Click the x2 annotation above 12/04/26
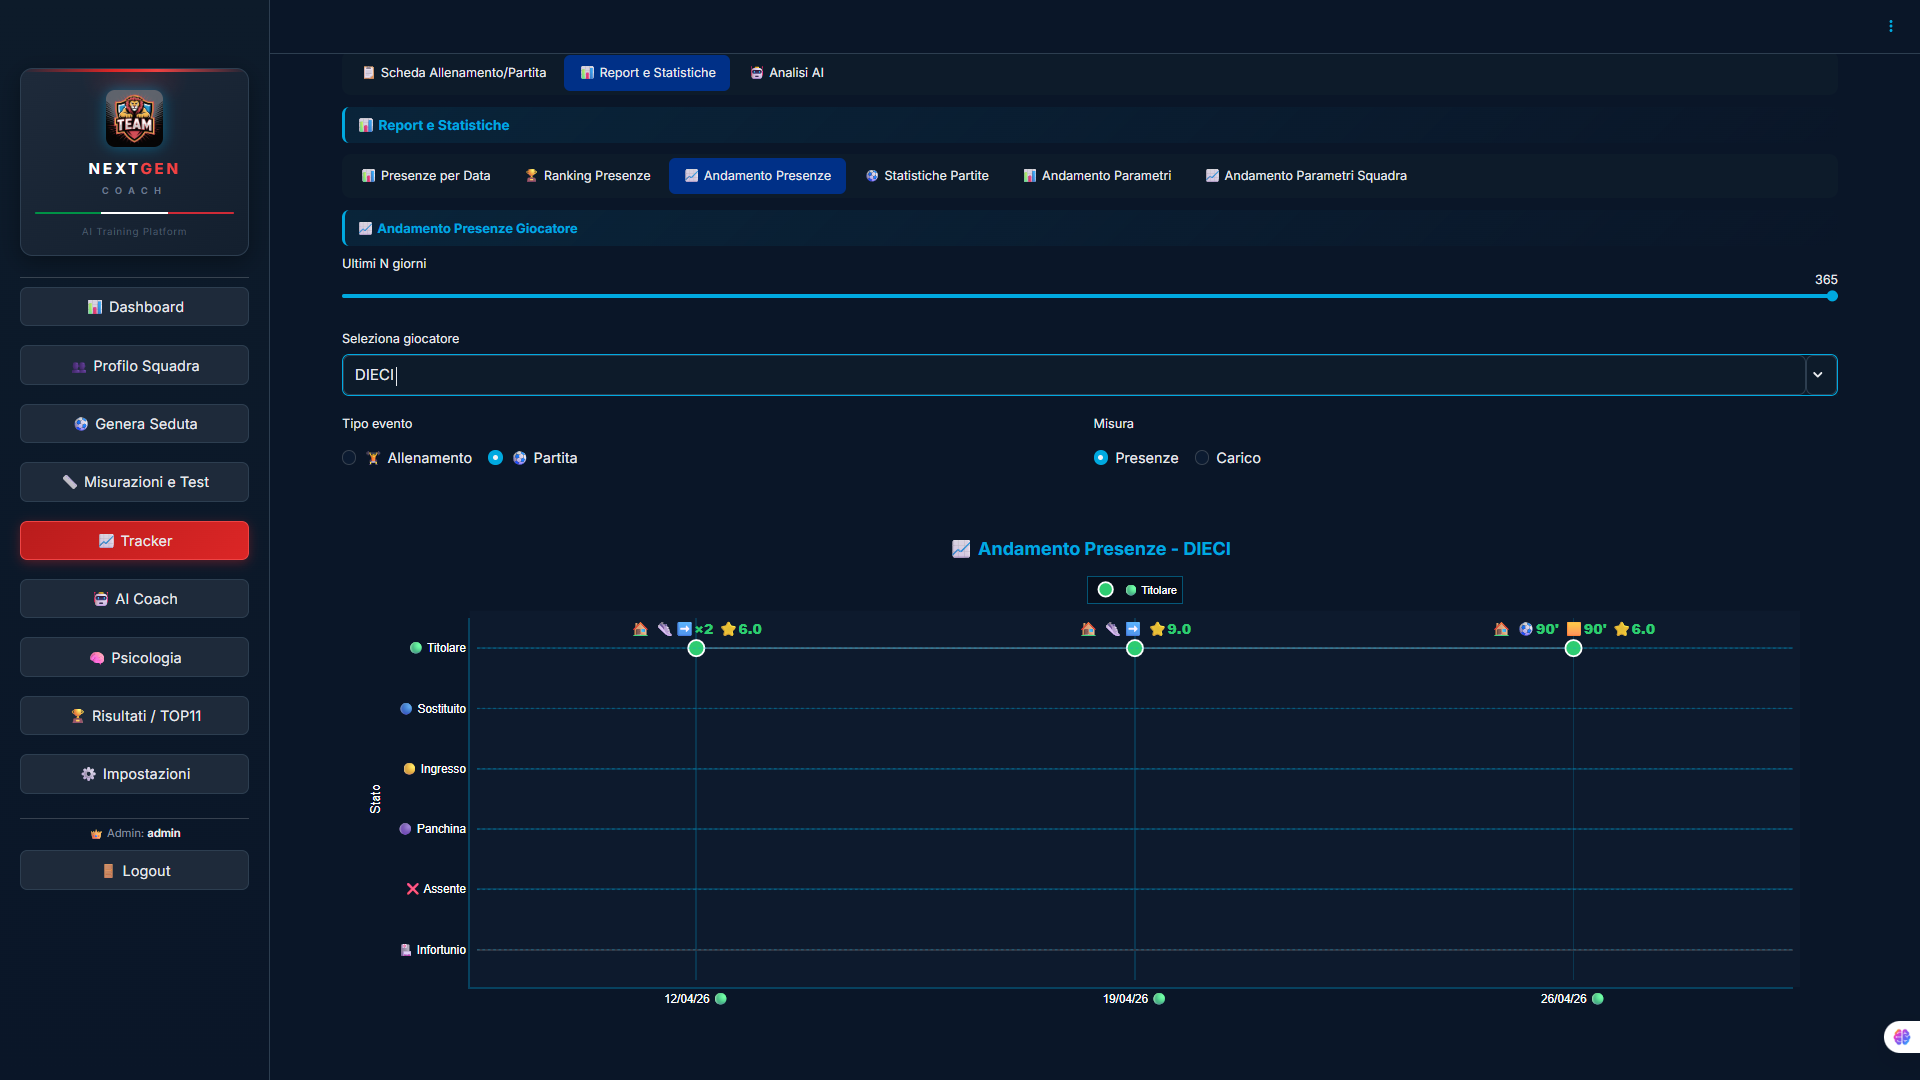 point(704,629)
